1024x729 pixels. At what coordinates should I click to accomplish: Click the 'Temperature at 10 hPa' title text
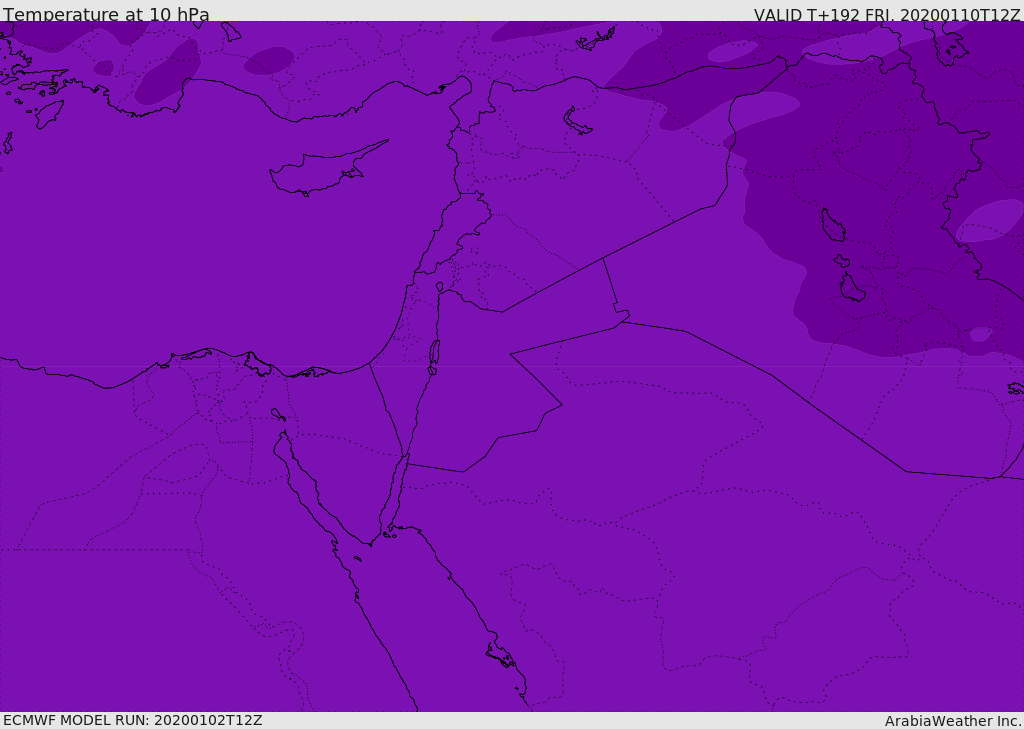pyautogui.click(x=106, y=14)
